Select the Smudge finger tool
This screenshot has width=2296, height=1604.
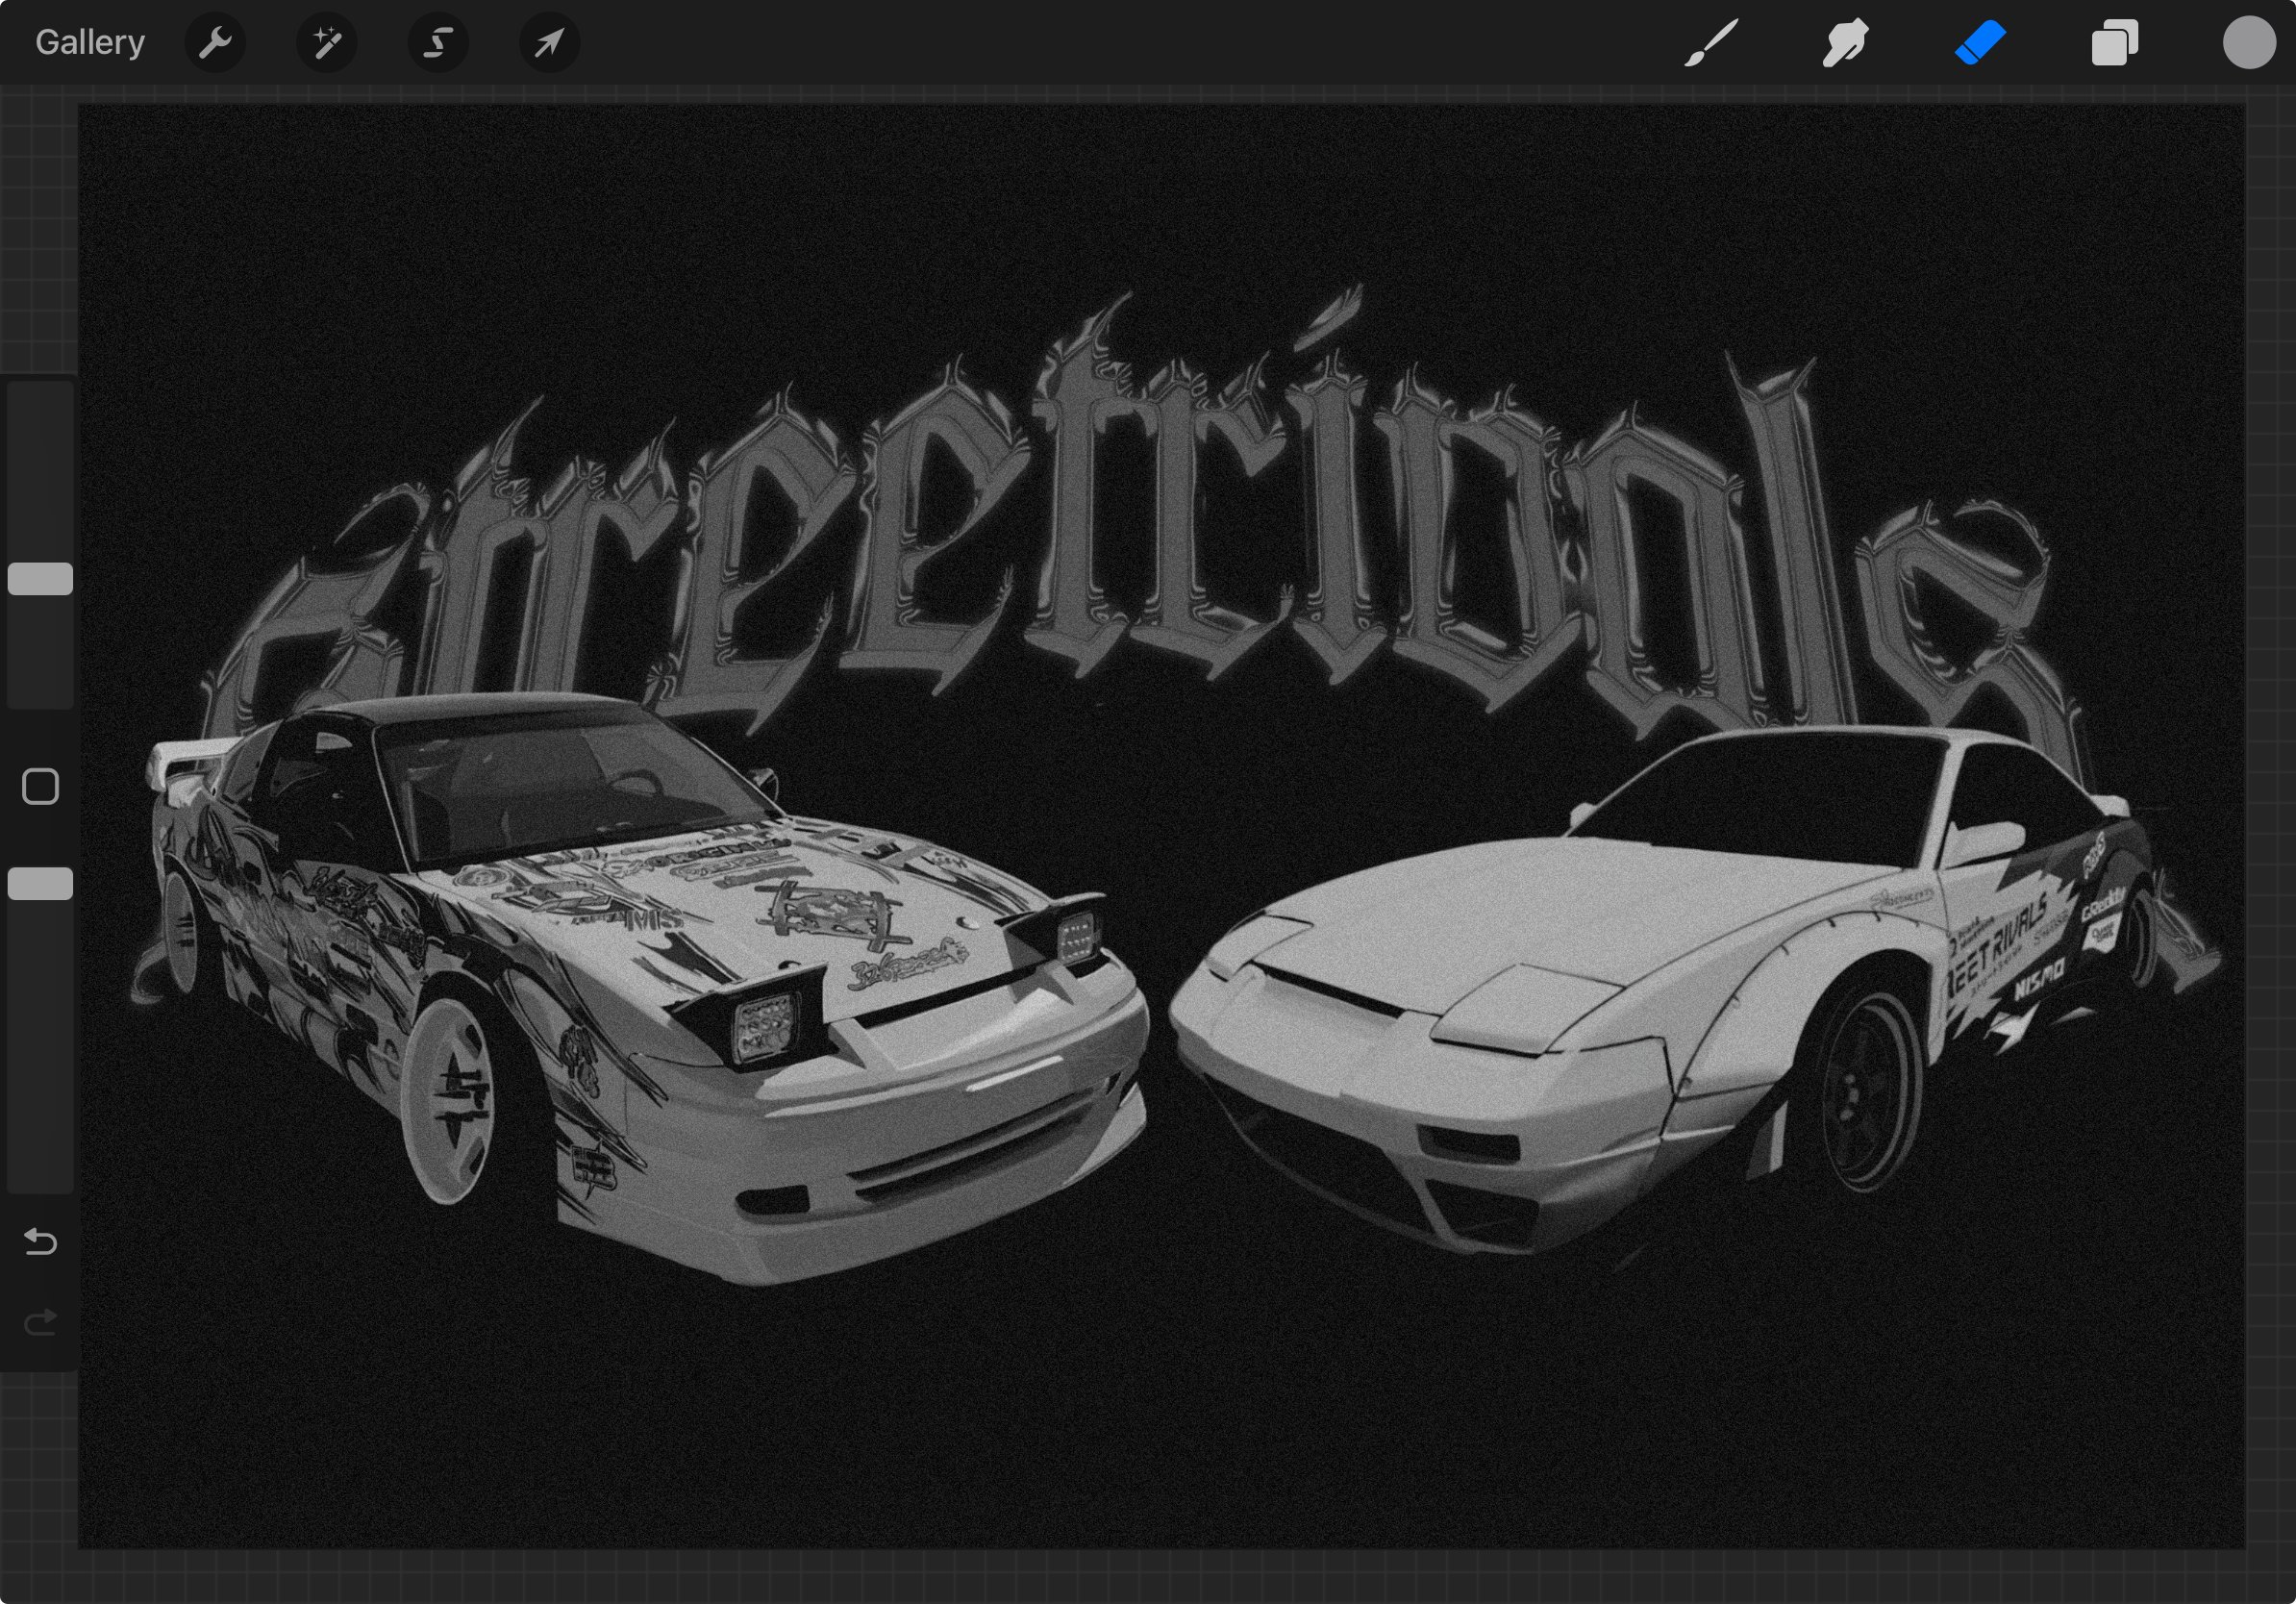pos(1845,43)
